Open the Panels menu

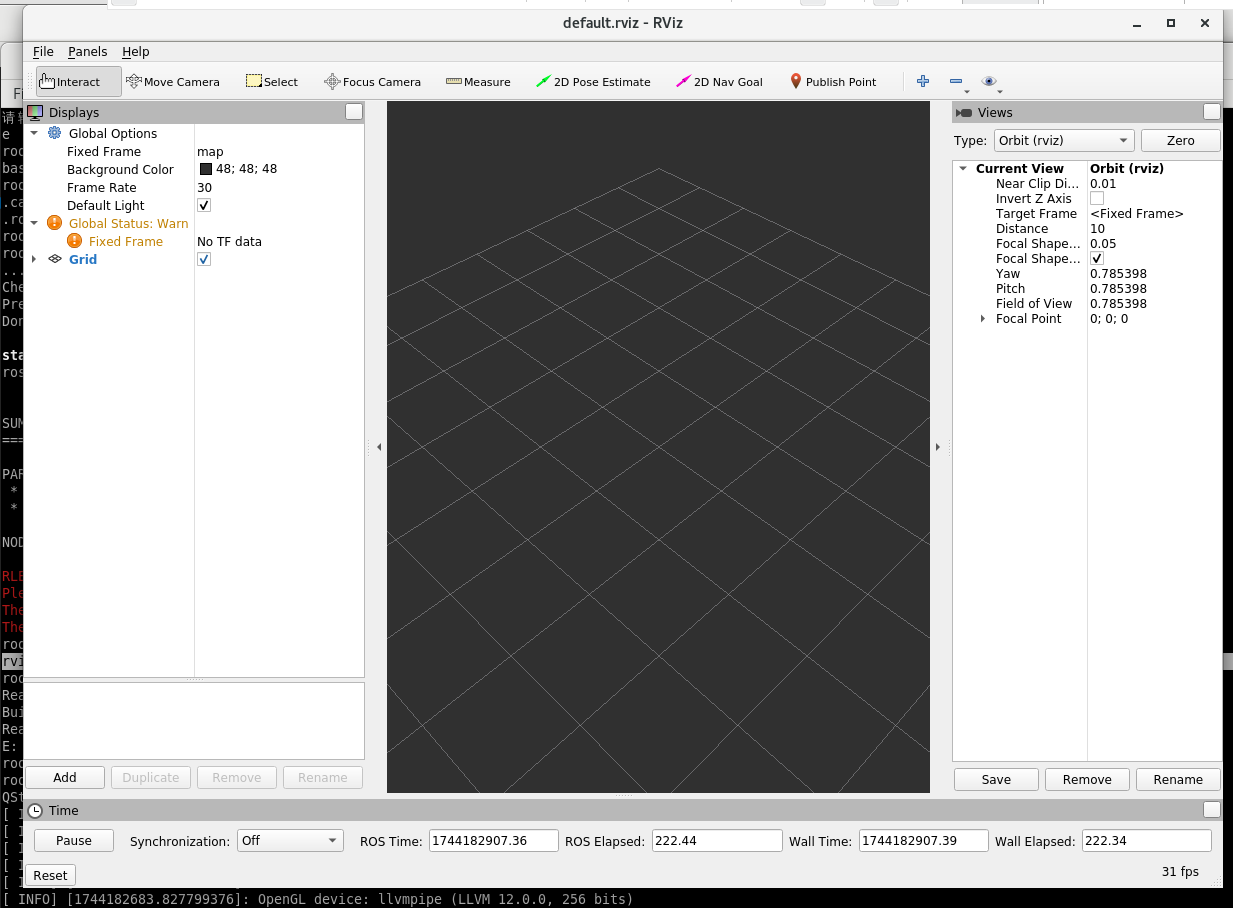87,51
